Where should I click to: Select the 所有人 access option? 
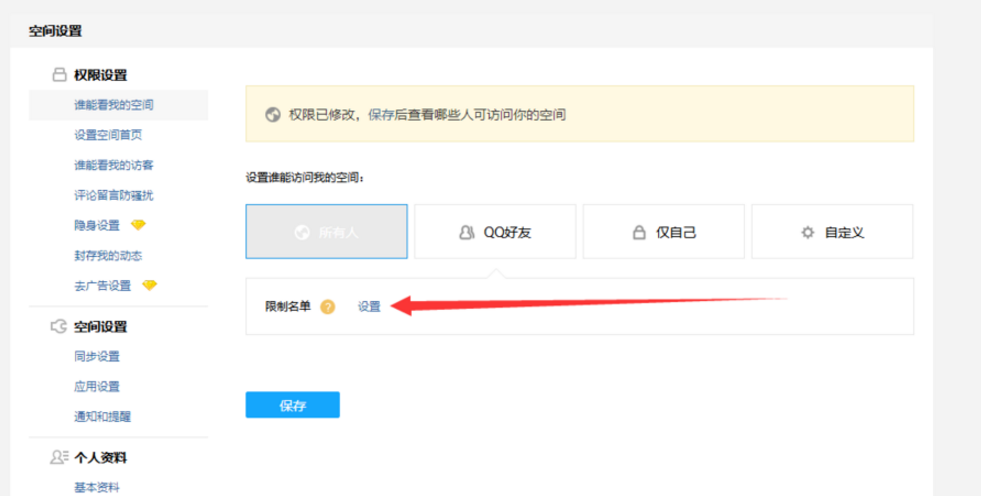326,232
